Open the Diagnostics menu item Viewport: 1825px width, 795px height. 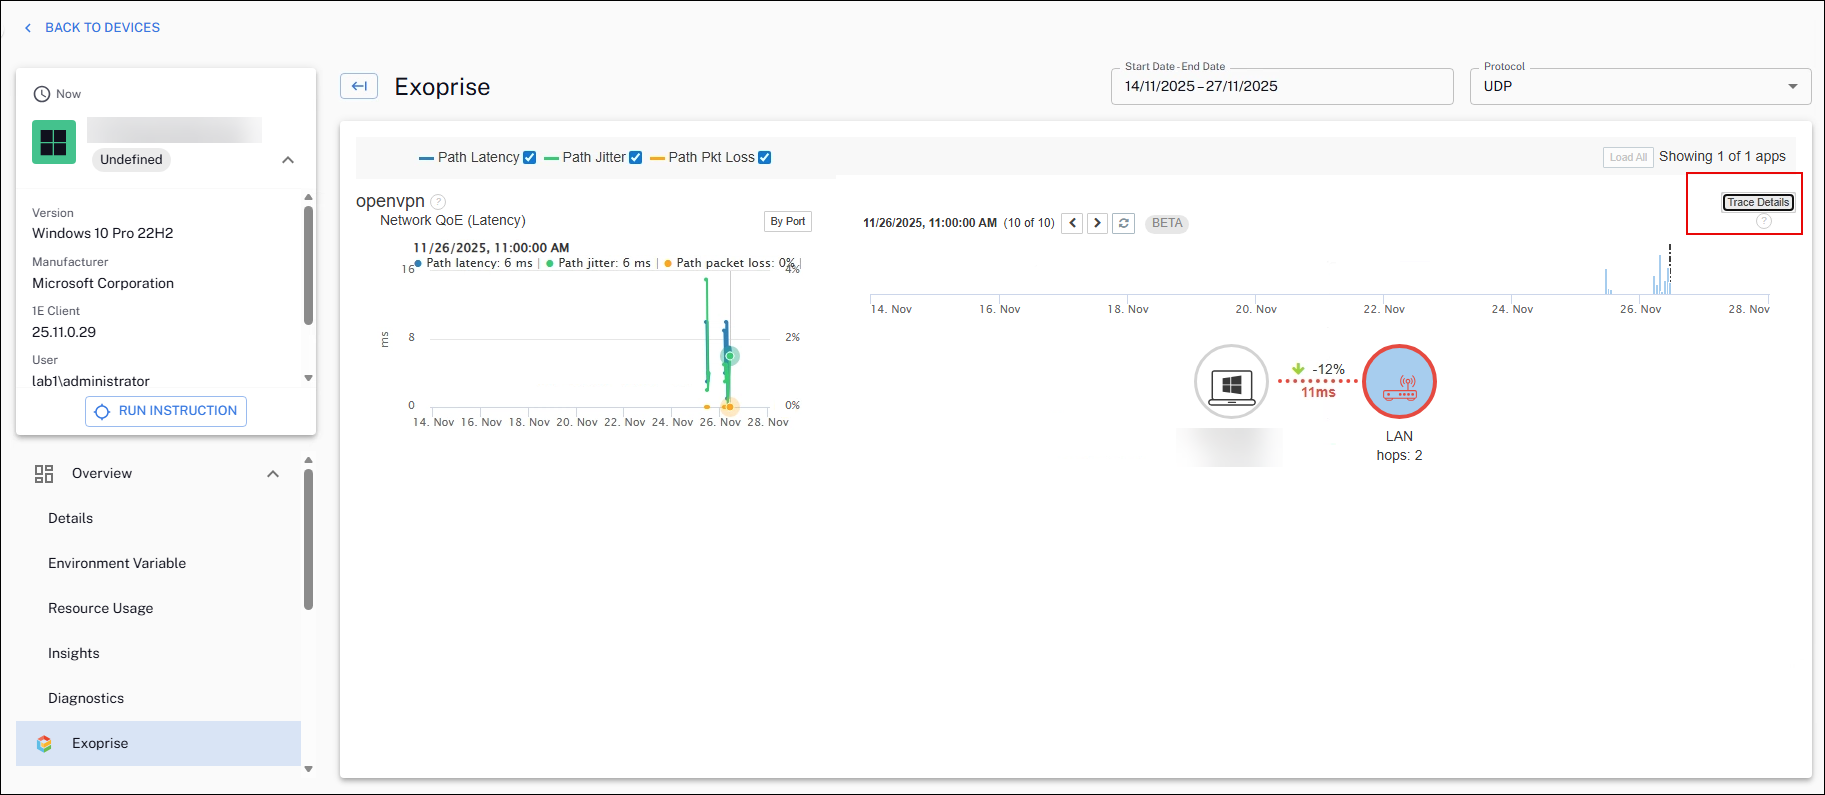(x=86, y=698)
